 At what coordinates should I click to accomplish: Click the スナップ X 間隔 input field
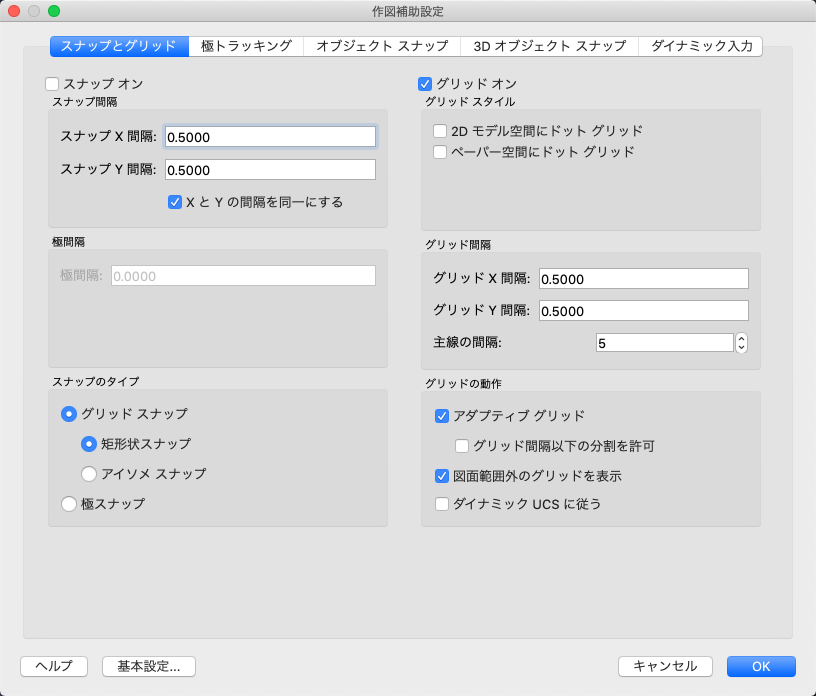pos(270,137)
